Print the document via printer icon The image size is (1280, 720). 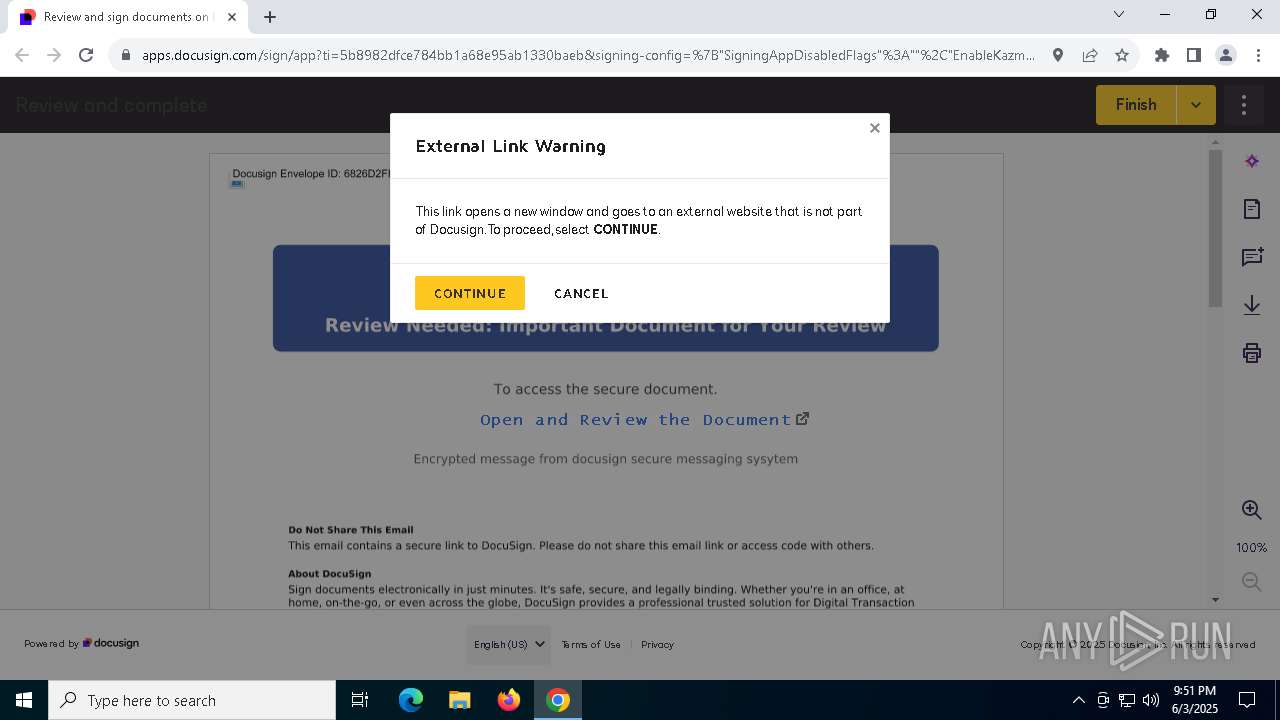click(1252, 352)
